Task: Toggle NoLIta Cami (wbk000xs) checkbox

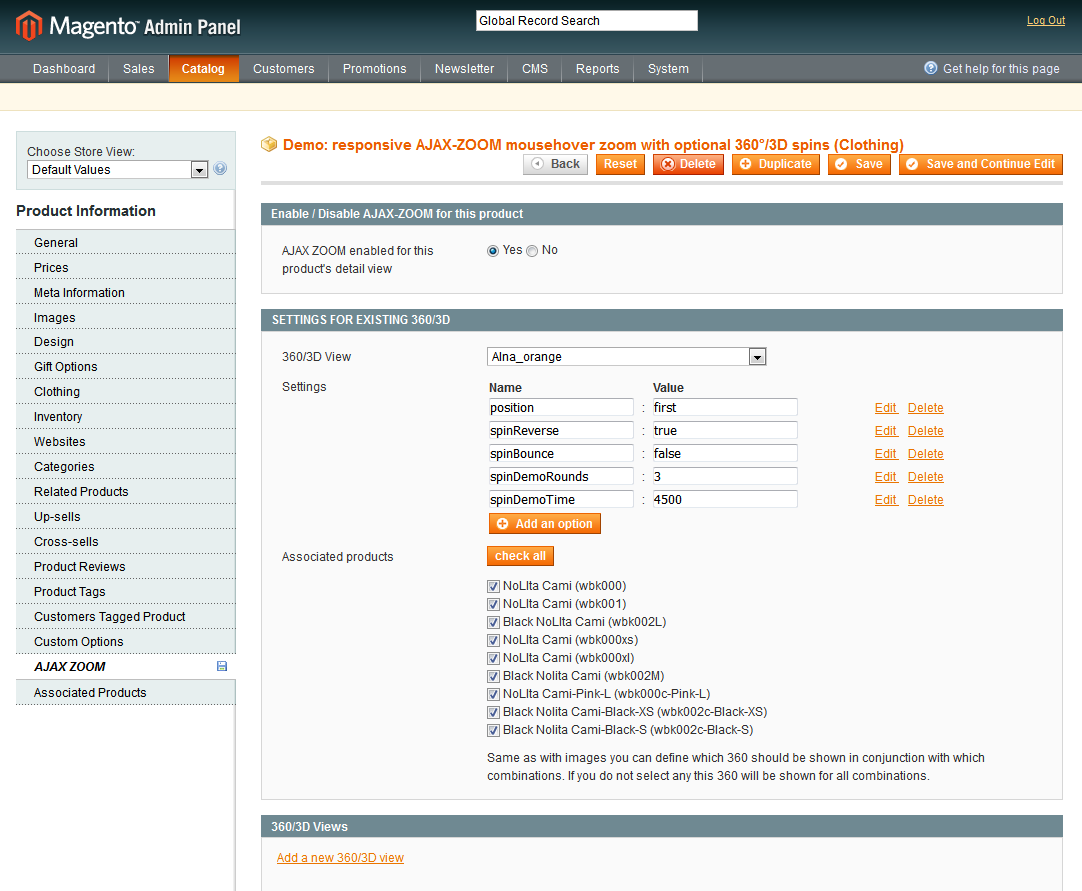Action: click(493, 640)
